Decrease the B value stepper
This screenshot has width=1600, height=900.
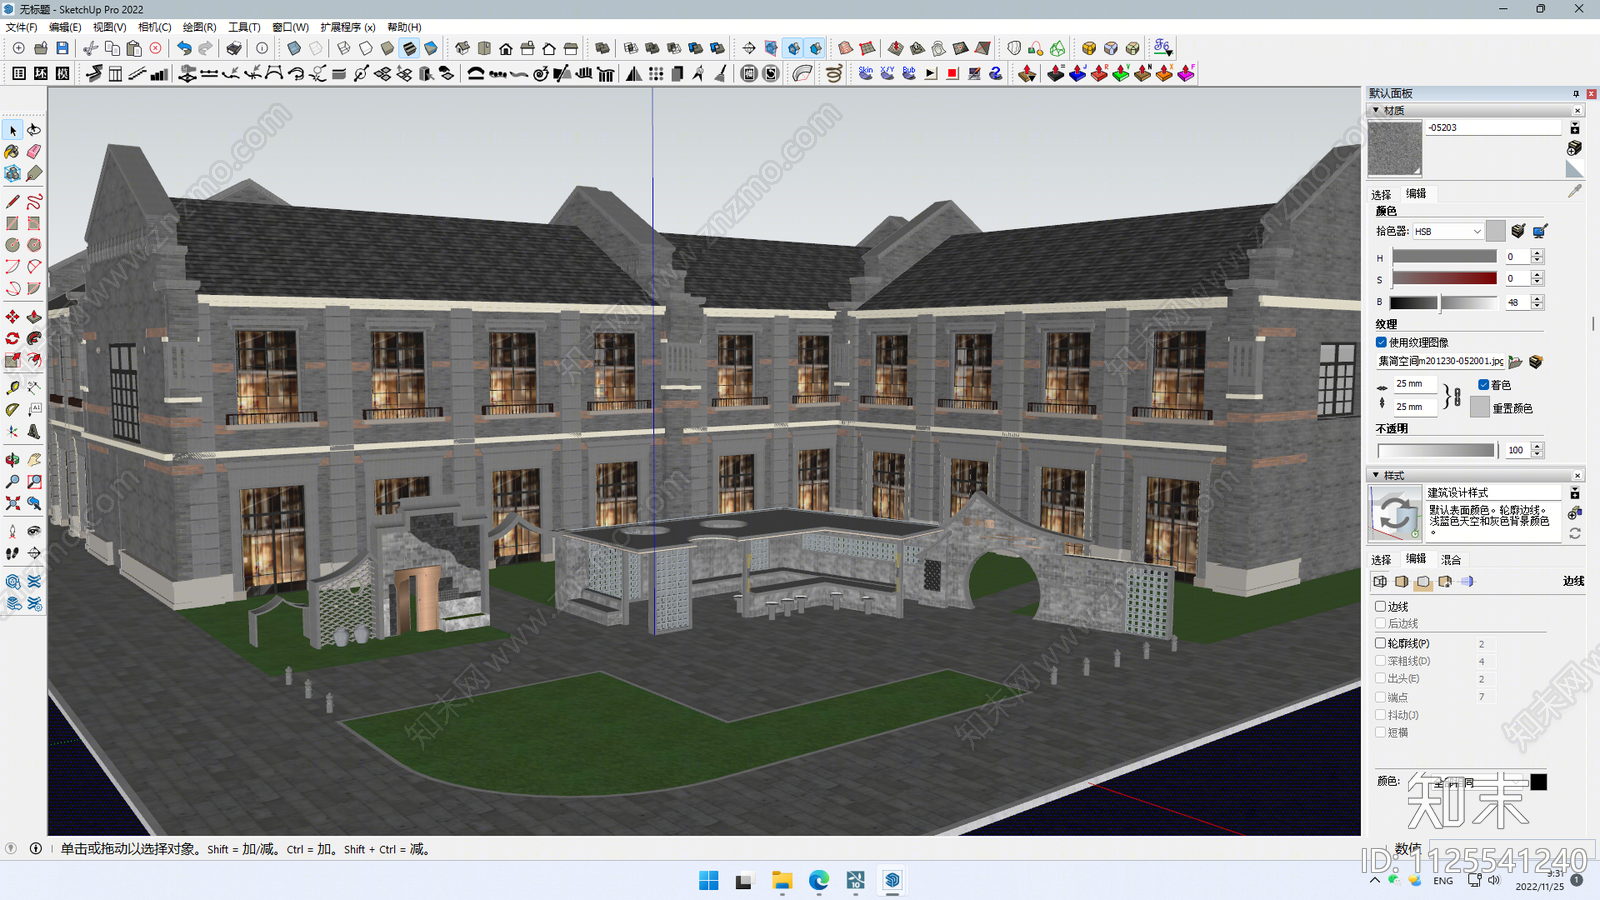[1537, 305]
